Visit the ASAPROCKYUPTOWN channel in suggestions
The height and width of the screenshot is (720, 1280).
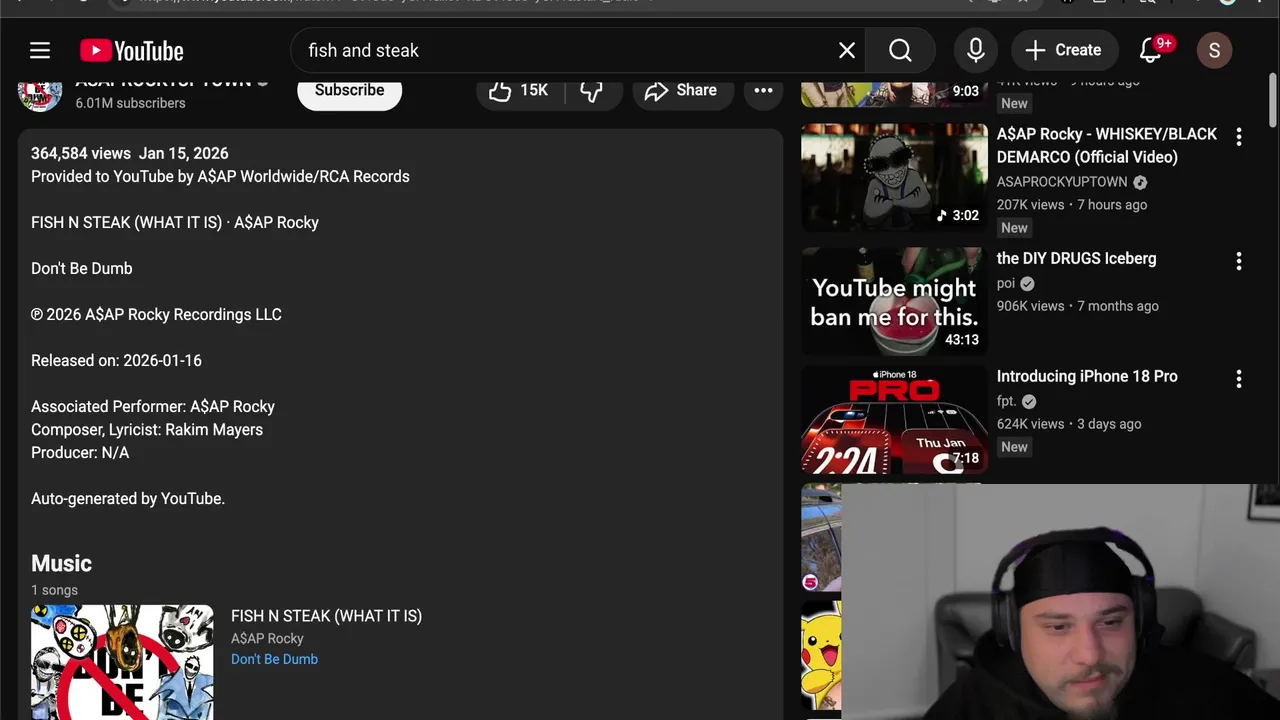(x=1062, y=182)
